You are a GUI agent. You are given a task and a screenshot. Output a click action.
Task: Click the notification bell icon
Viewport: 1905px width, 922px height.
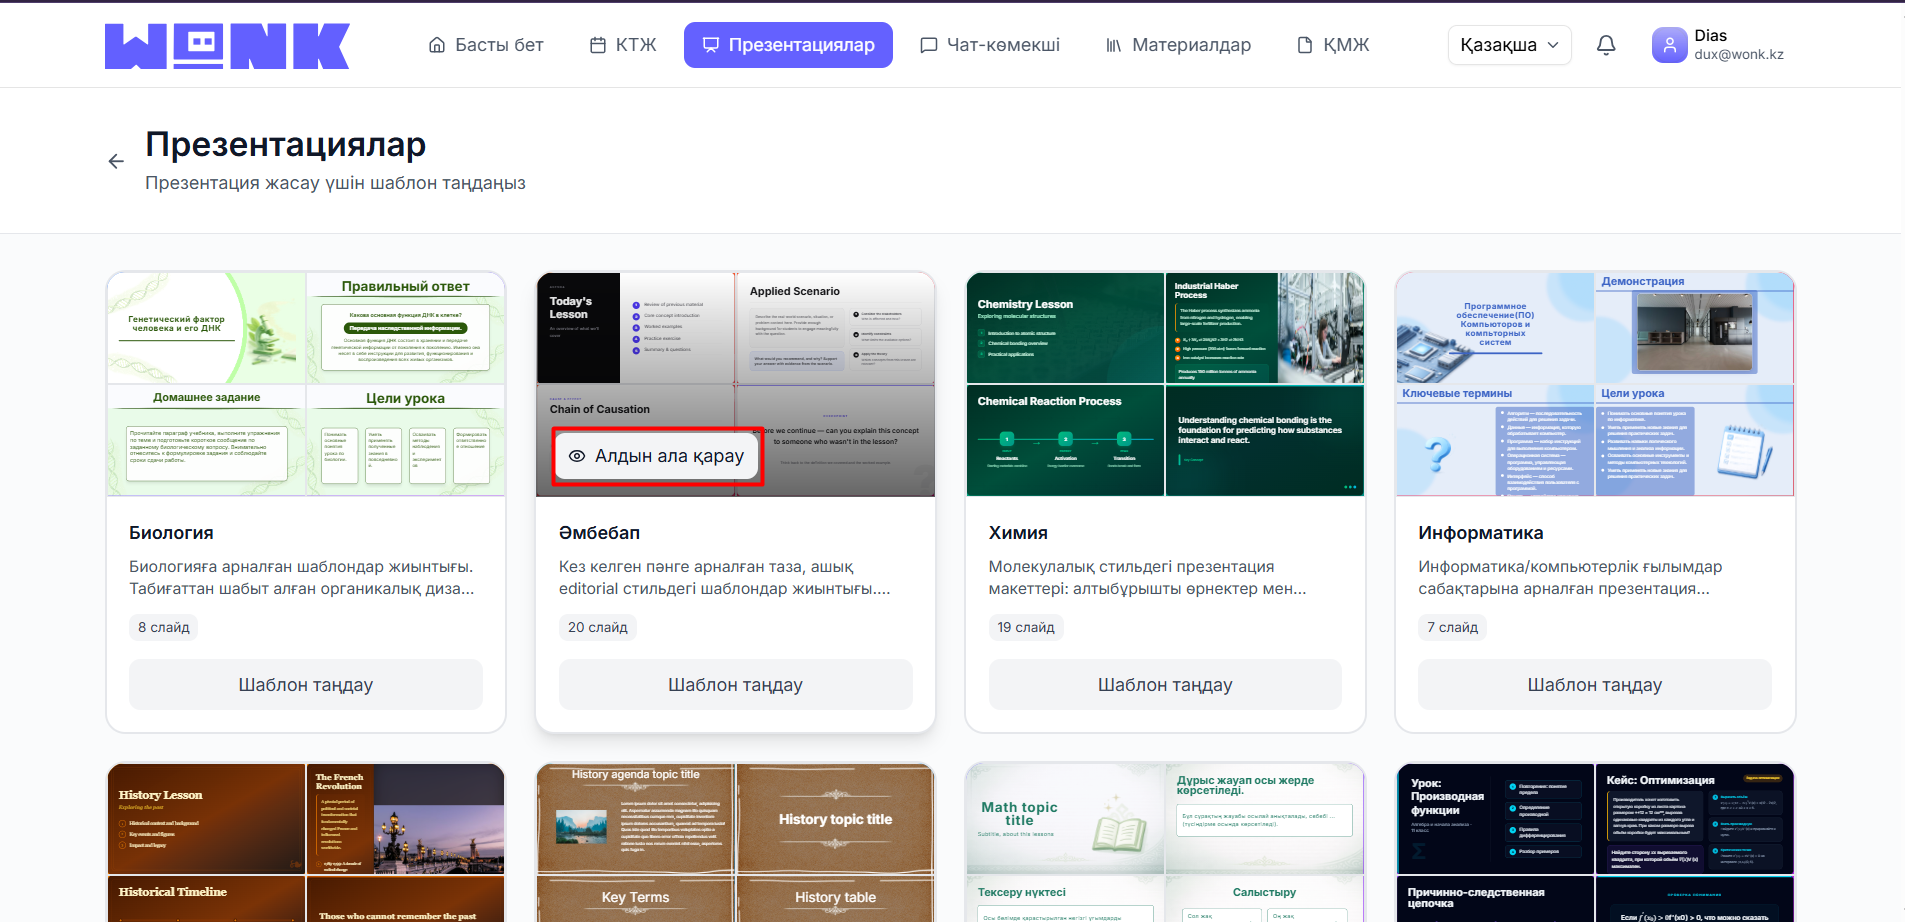[1606, 45]
